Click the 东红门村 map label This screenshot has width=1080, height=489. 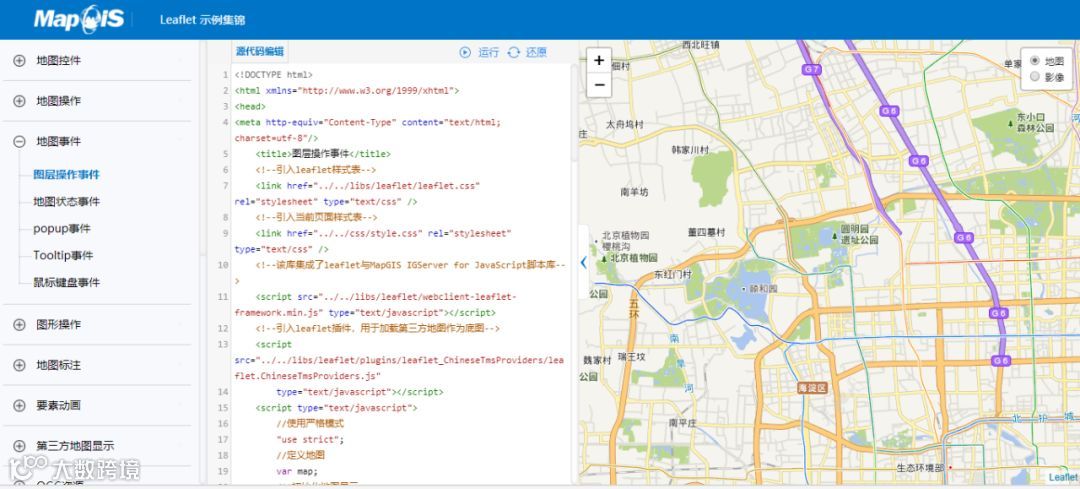tap(672, 274)
